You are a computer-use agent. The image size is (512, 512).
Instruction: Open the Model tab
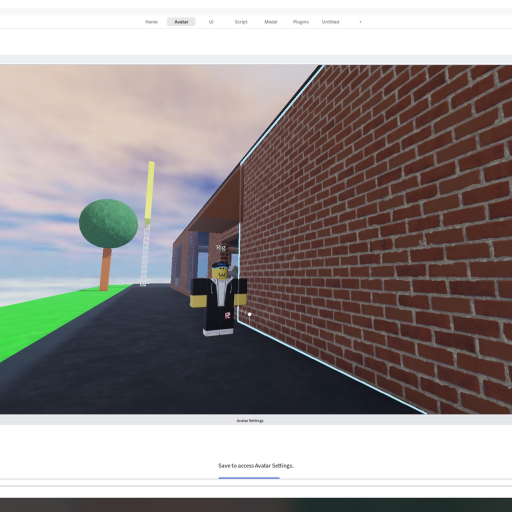pos(271,22)
